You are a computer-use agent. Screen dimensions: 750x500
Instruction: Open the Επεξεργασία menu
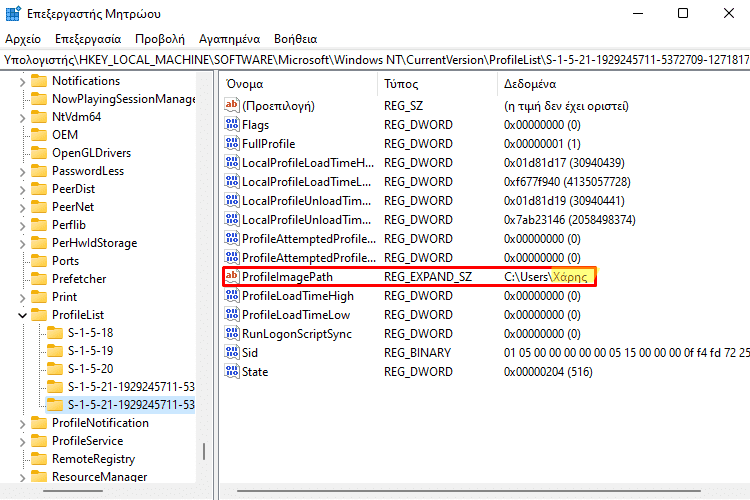pos(88,39)
